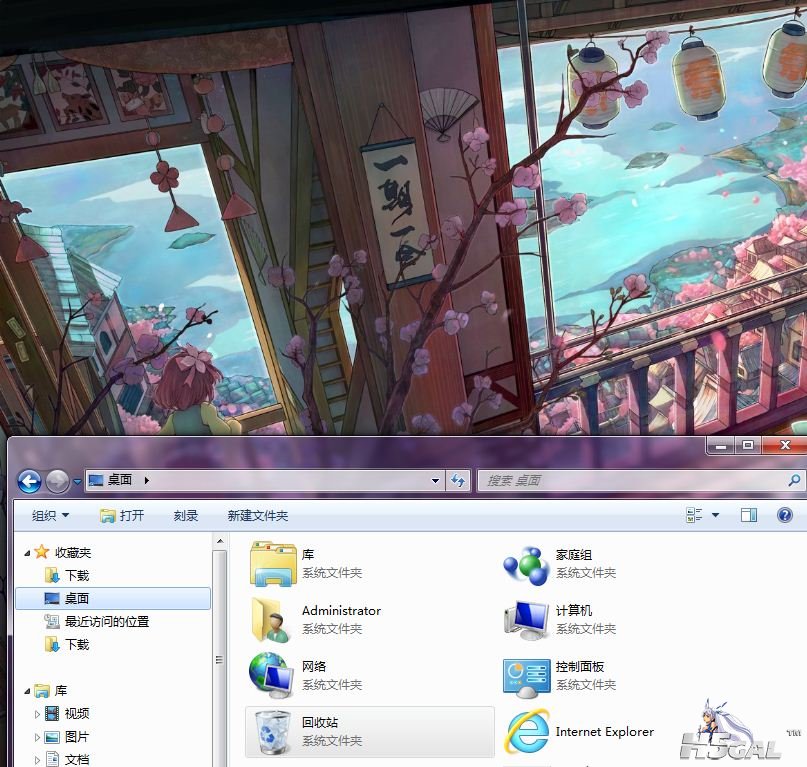Screen dimensions: 807x767
Task: Open recent pages dropdown beside Forward arrow
Action: (77, 482)
